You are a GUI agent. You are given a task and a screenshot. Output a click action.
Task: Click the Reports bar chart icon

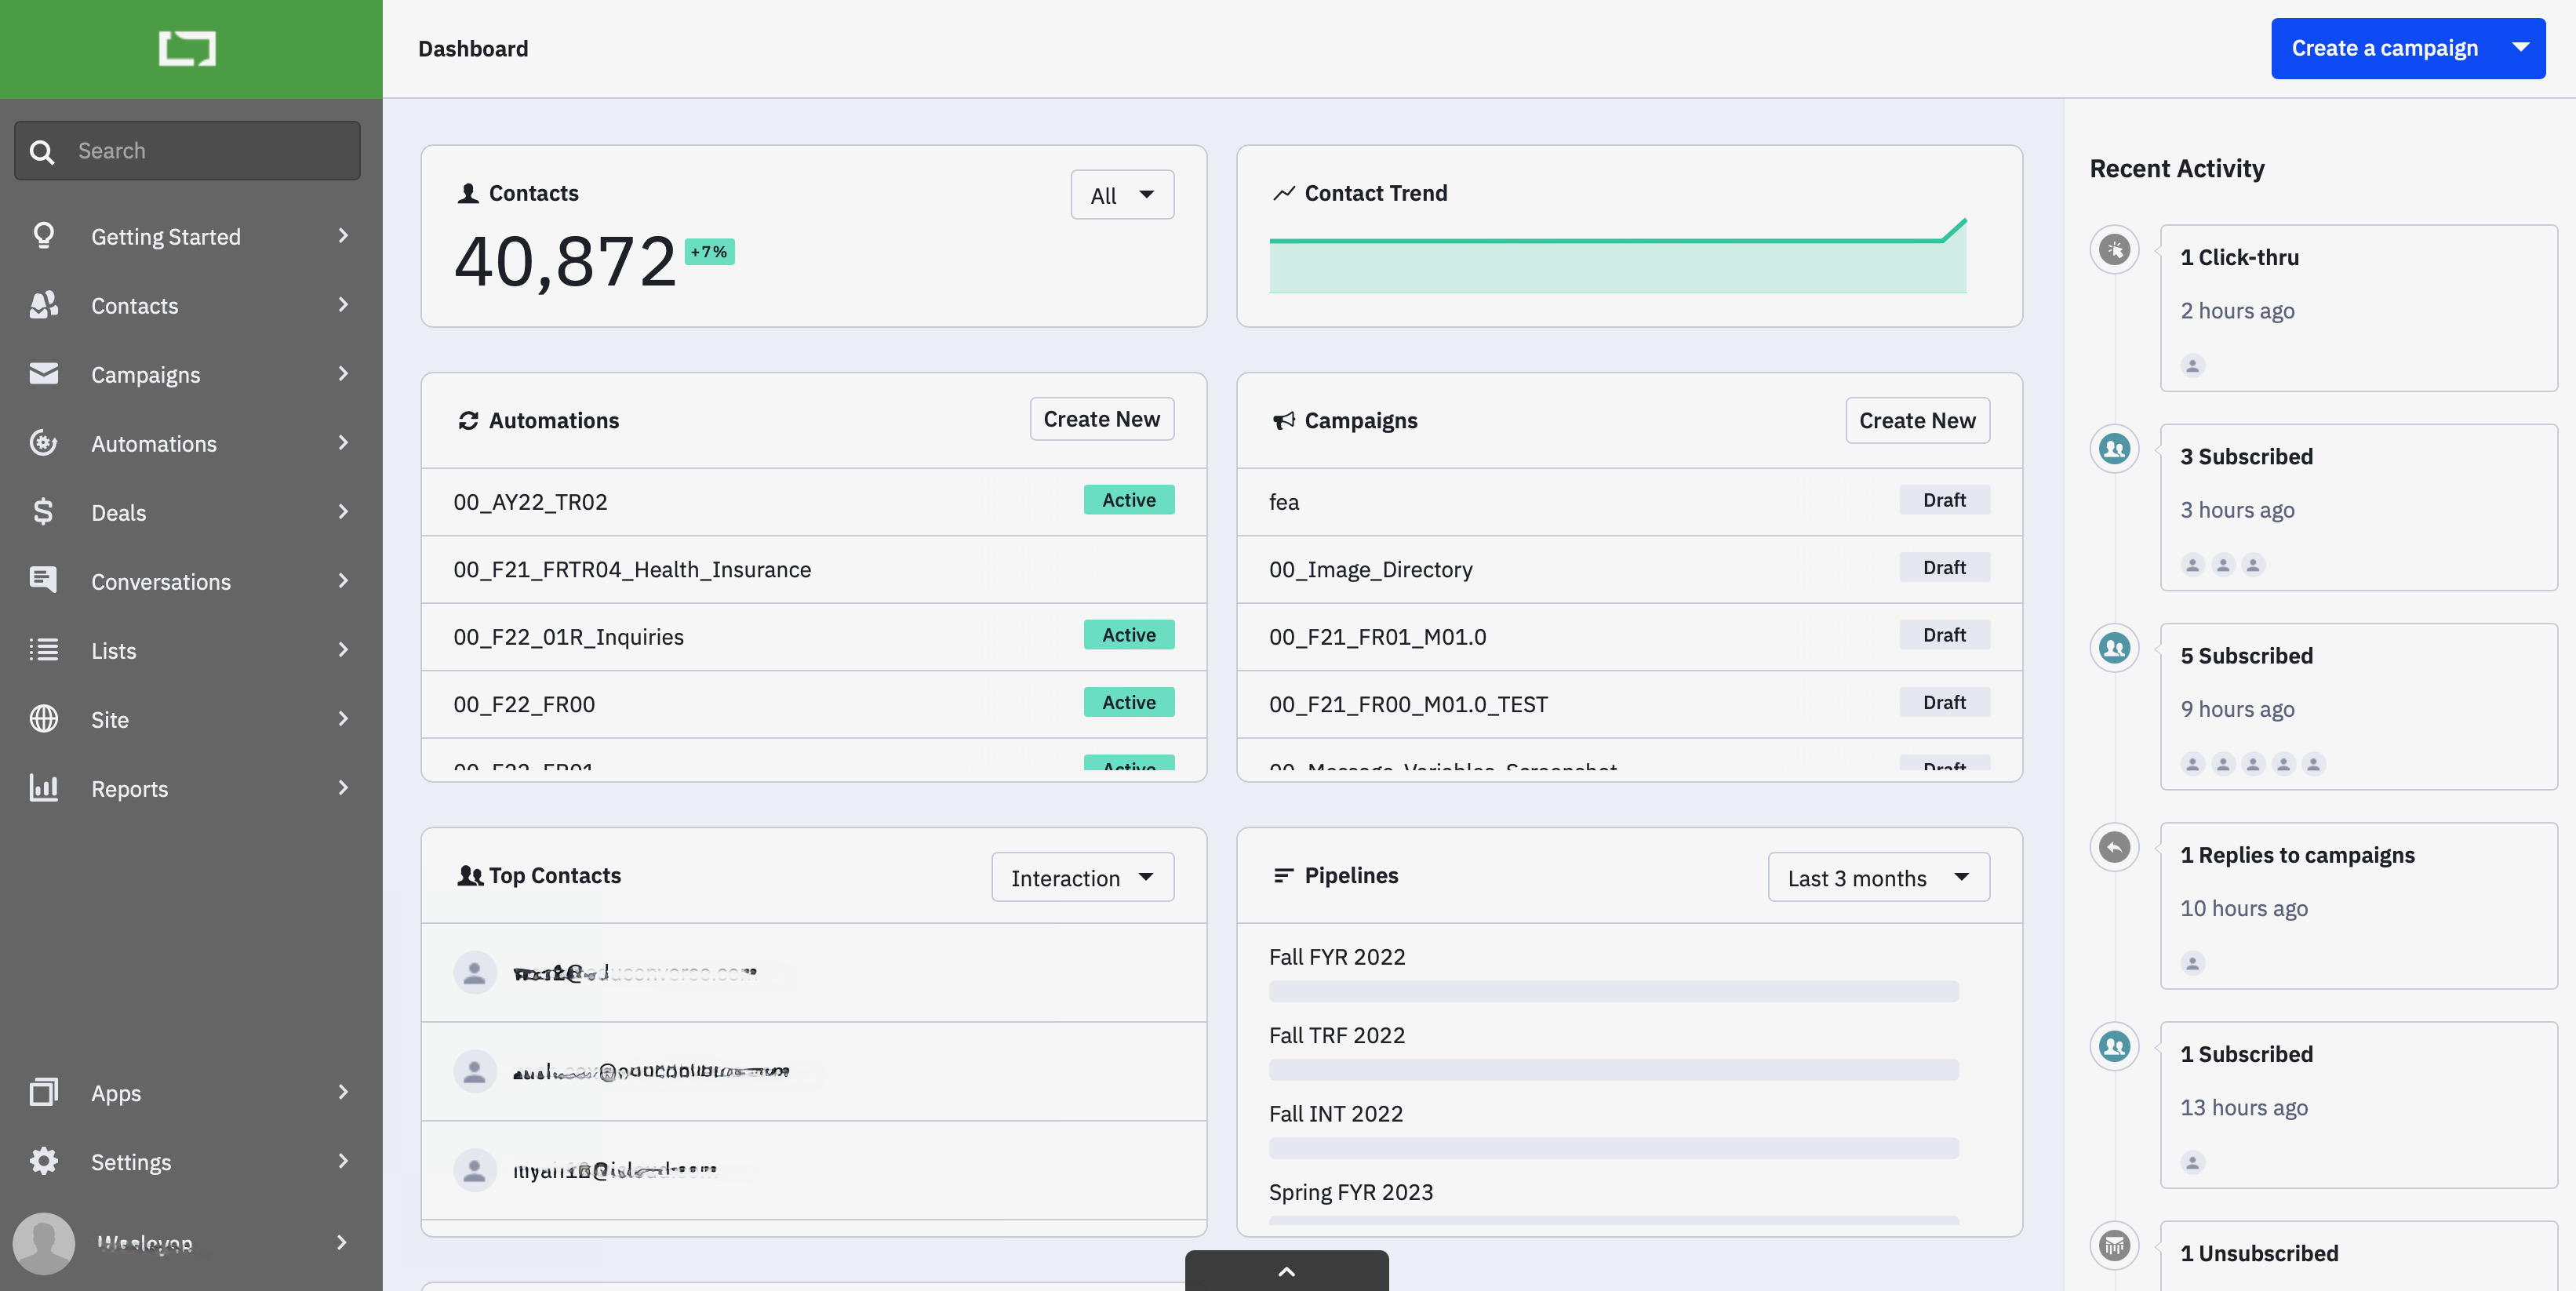tap(43, 788)
